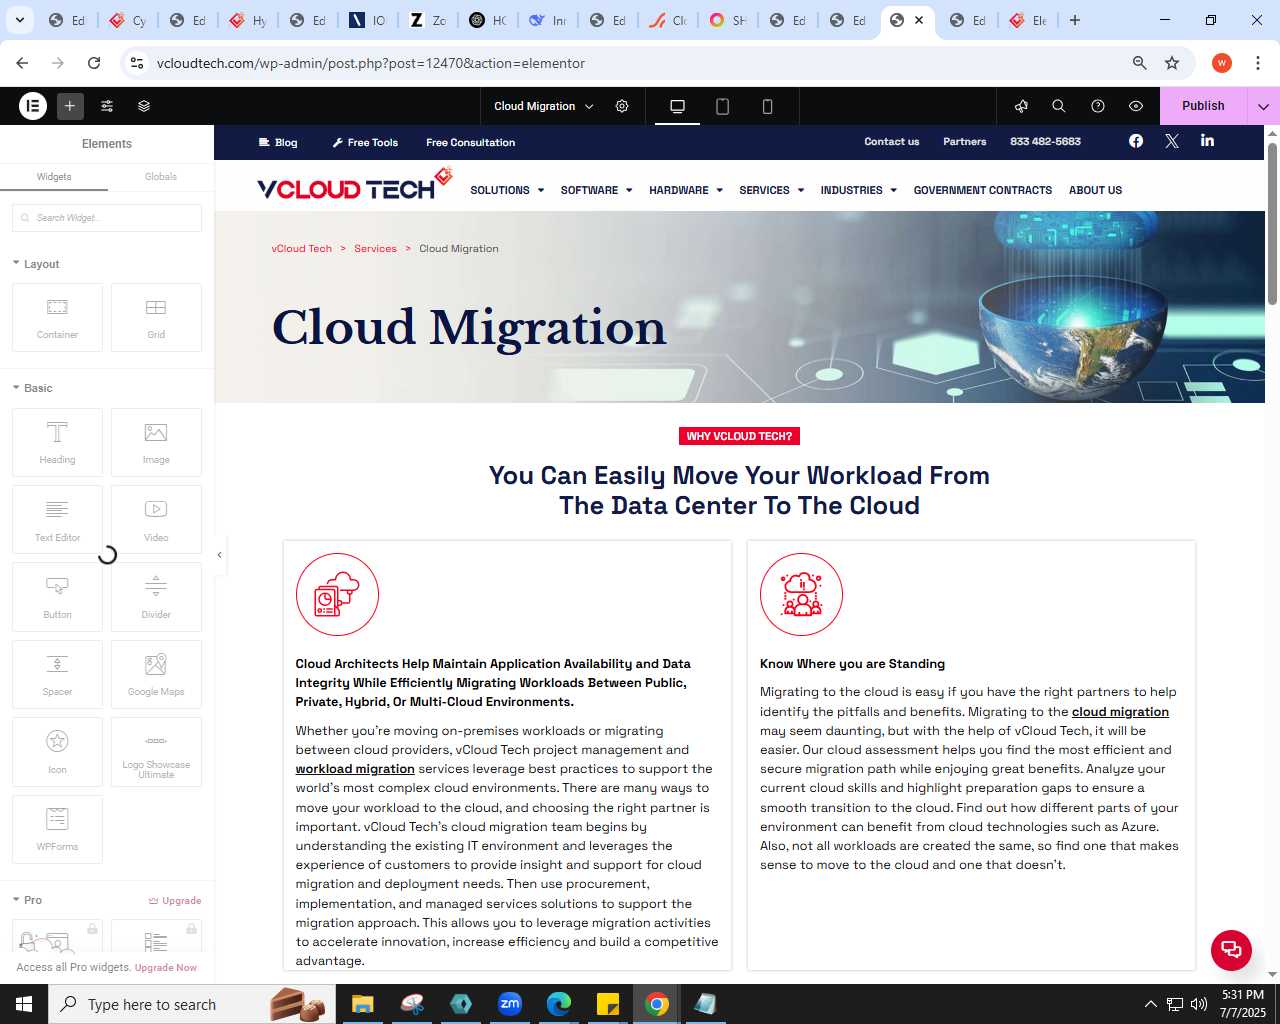
Task: Select the Logo Showcase Ultimate widget
Action: 156,752
